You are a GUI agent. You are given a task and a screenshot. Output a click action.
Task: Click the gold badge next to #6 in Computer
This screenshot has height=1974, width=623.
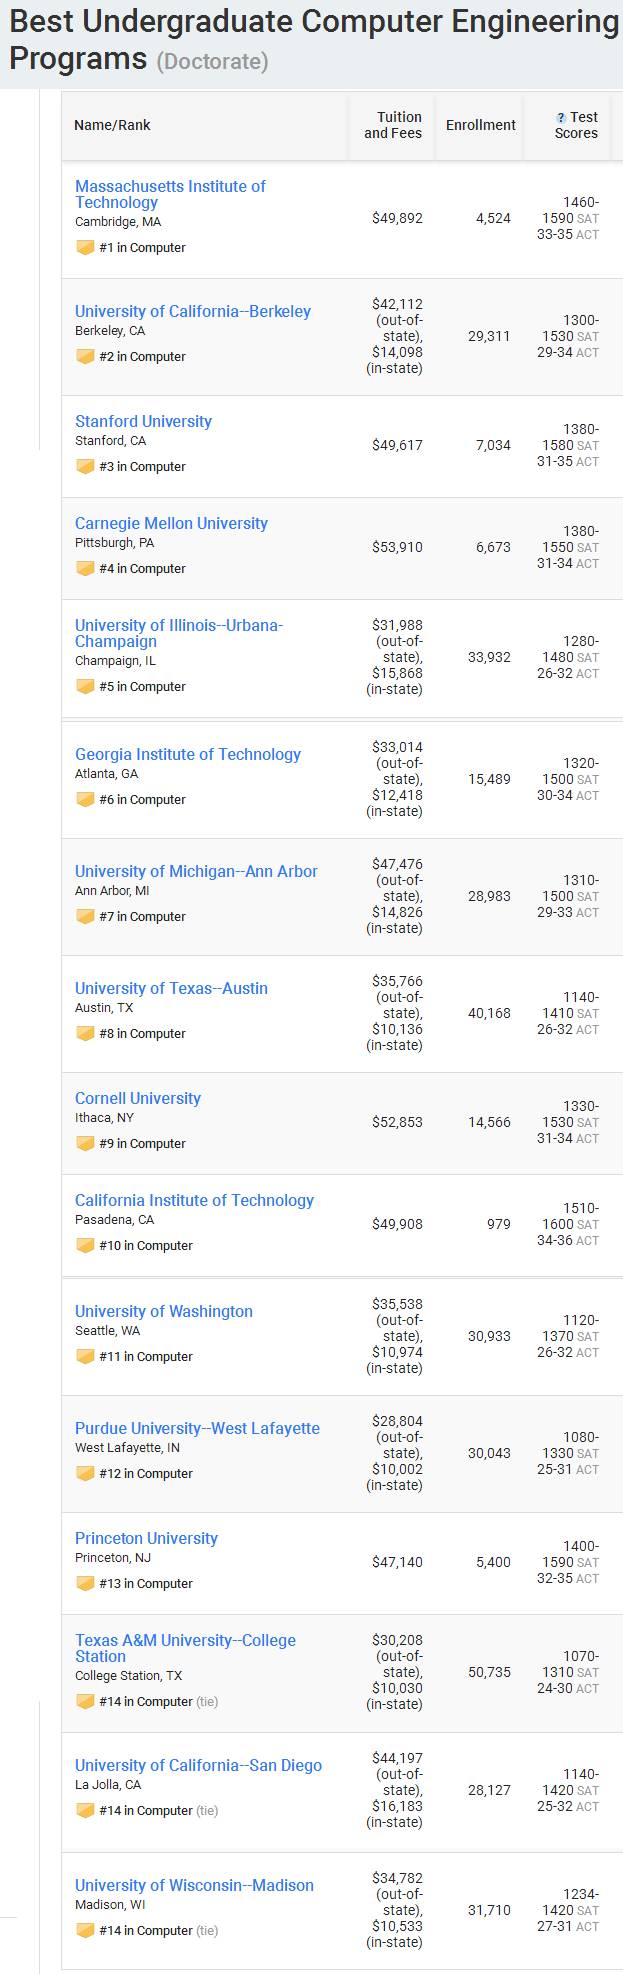(x=85, y=800)
